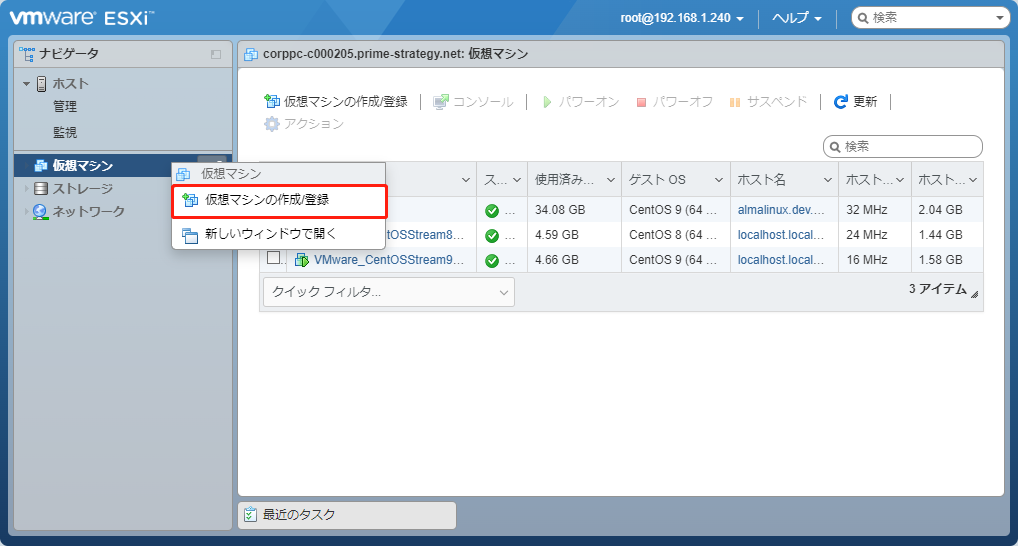
Task: Click the VM list 検索 filter field
Action: click(x=902, y=147)
